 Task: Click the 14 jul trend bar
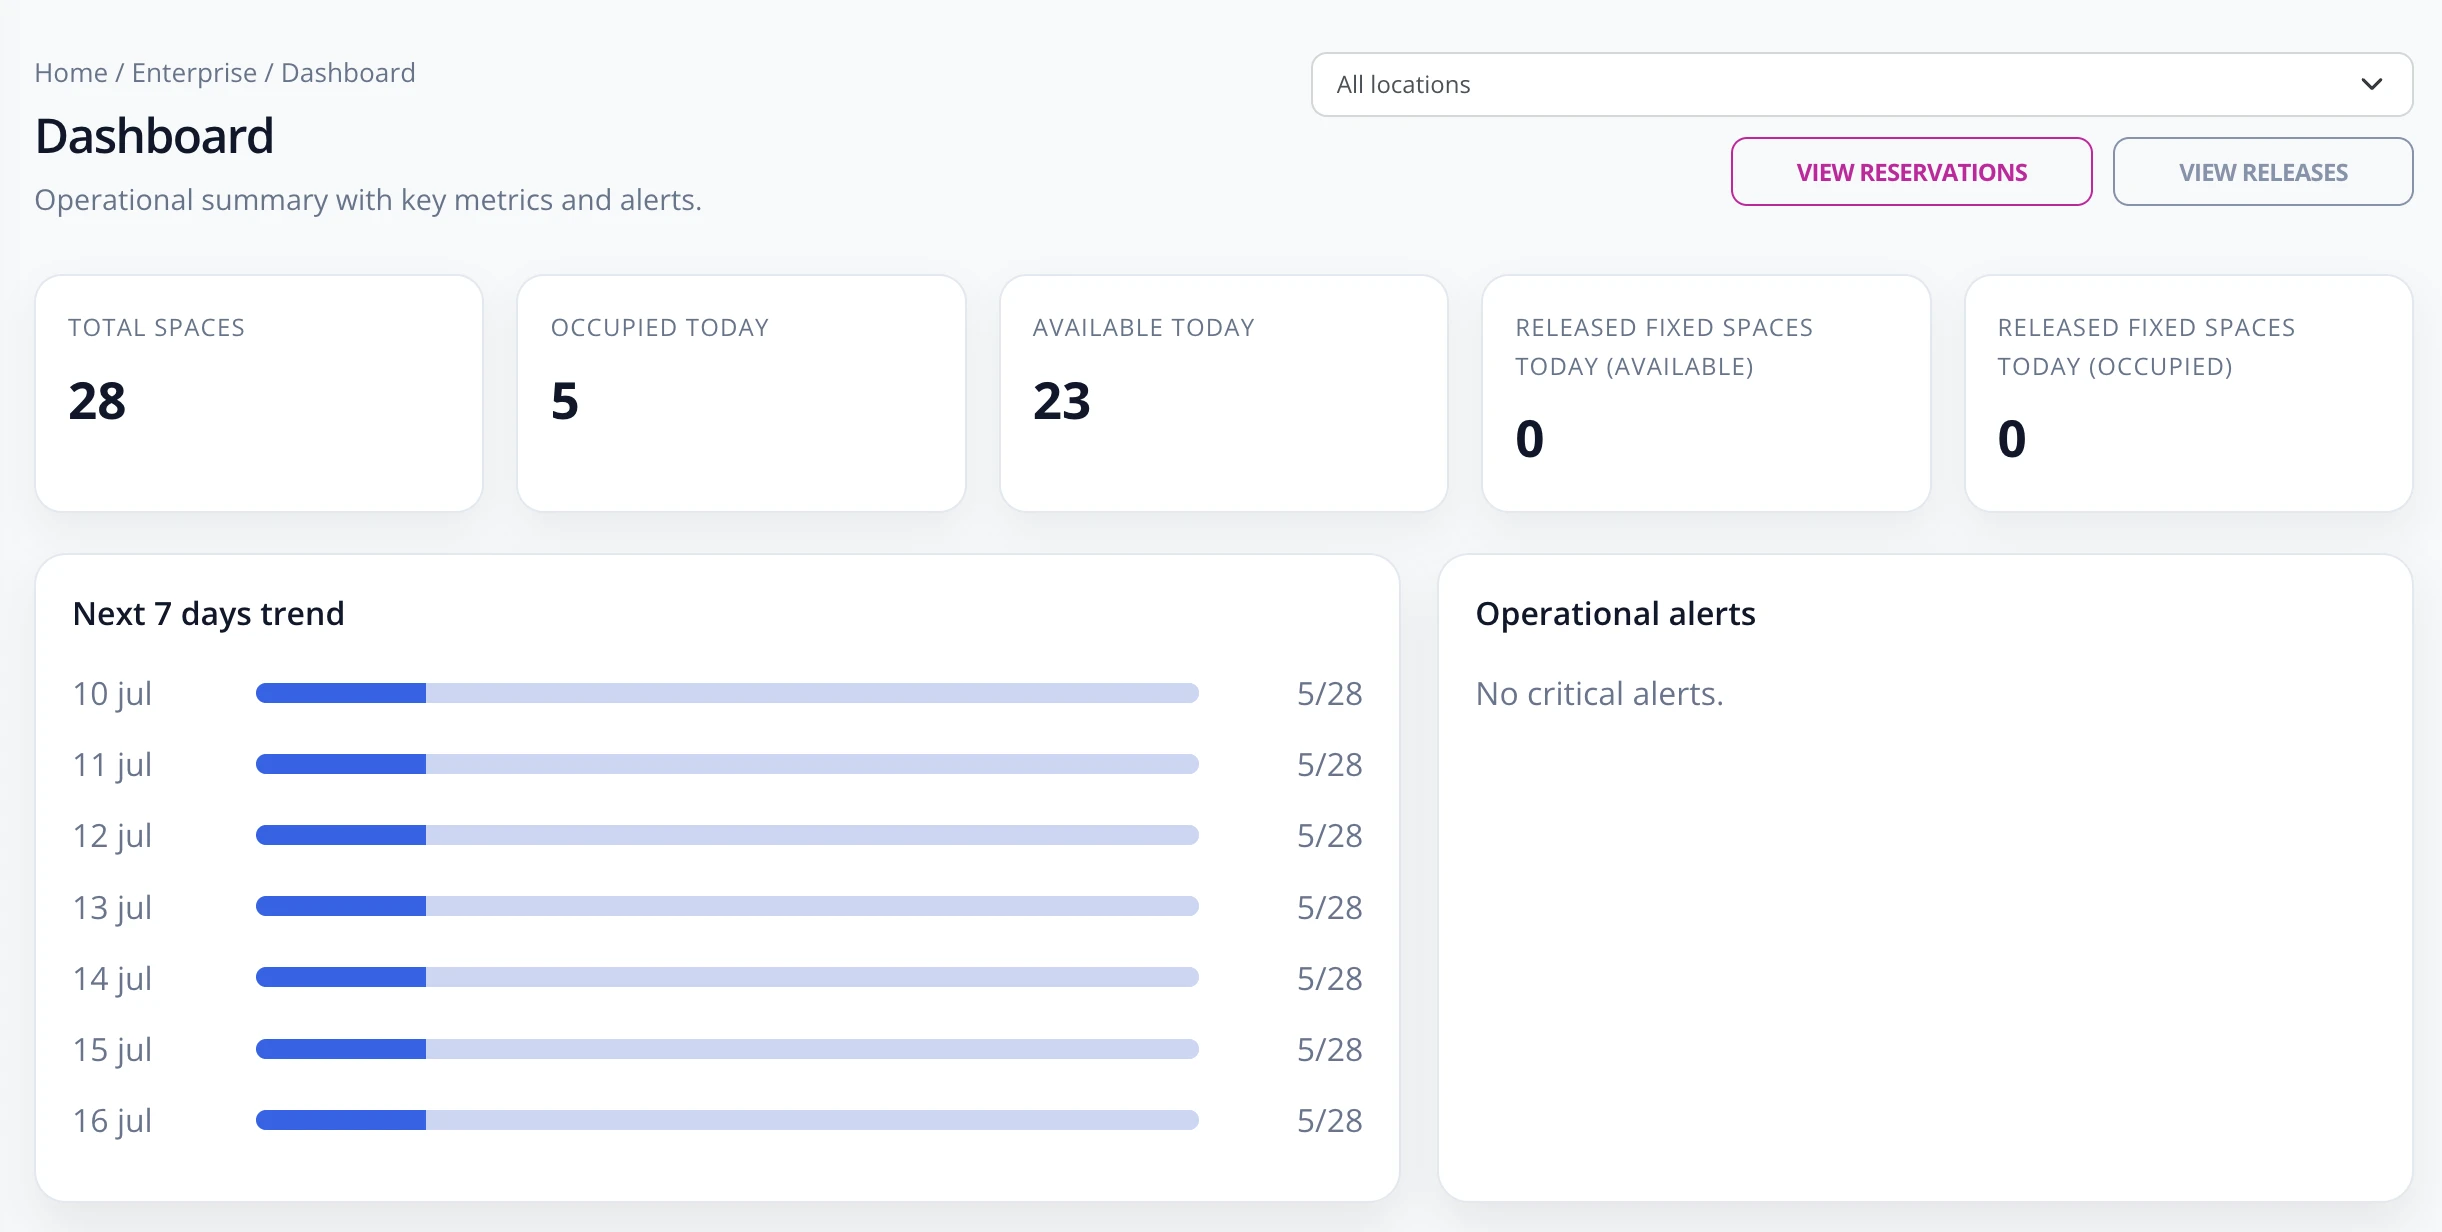(727, 977)
